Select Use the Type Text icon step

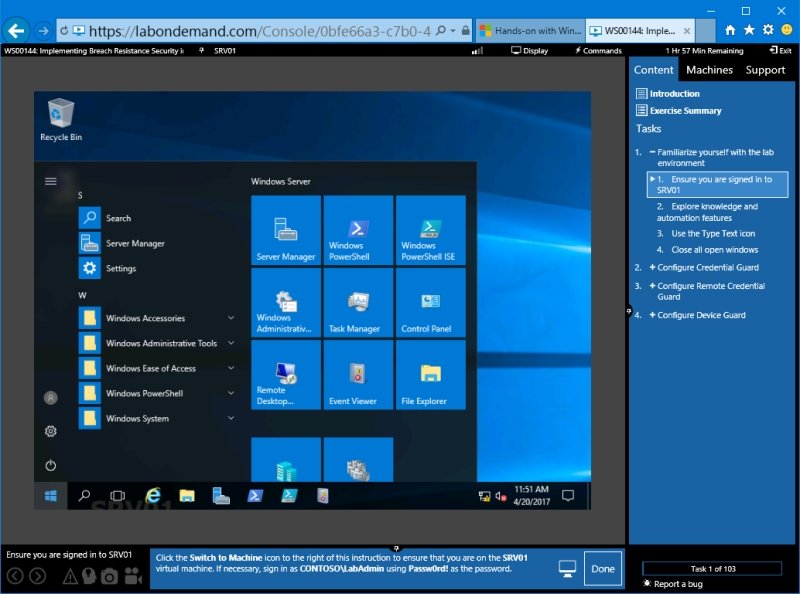[706, 233]
